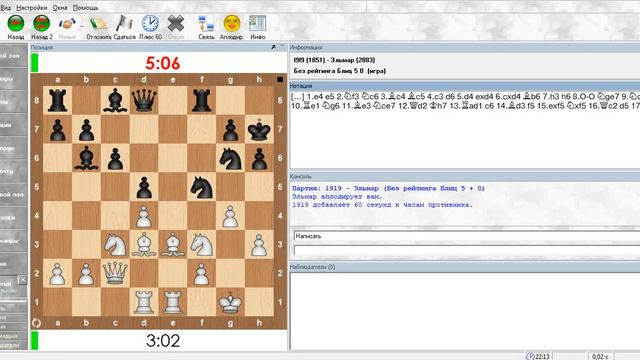The width and height of the screenshot is (640, 360).
Task: Select the white king on g1
Action: (x=231, y=302)
